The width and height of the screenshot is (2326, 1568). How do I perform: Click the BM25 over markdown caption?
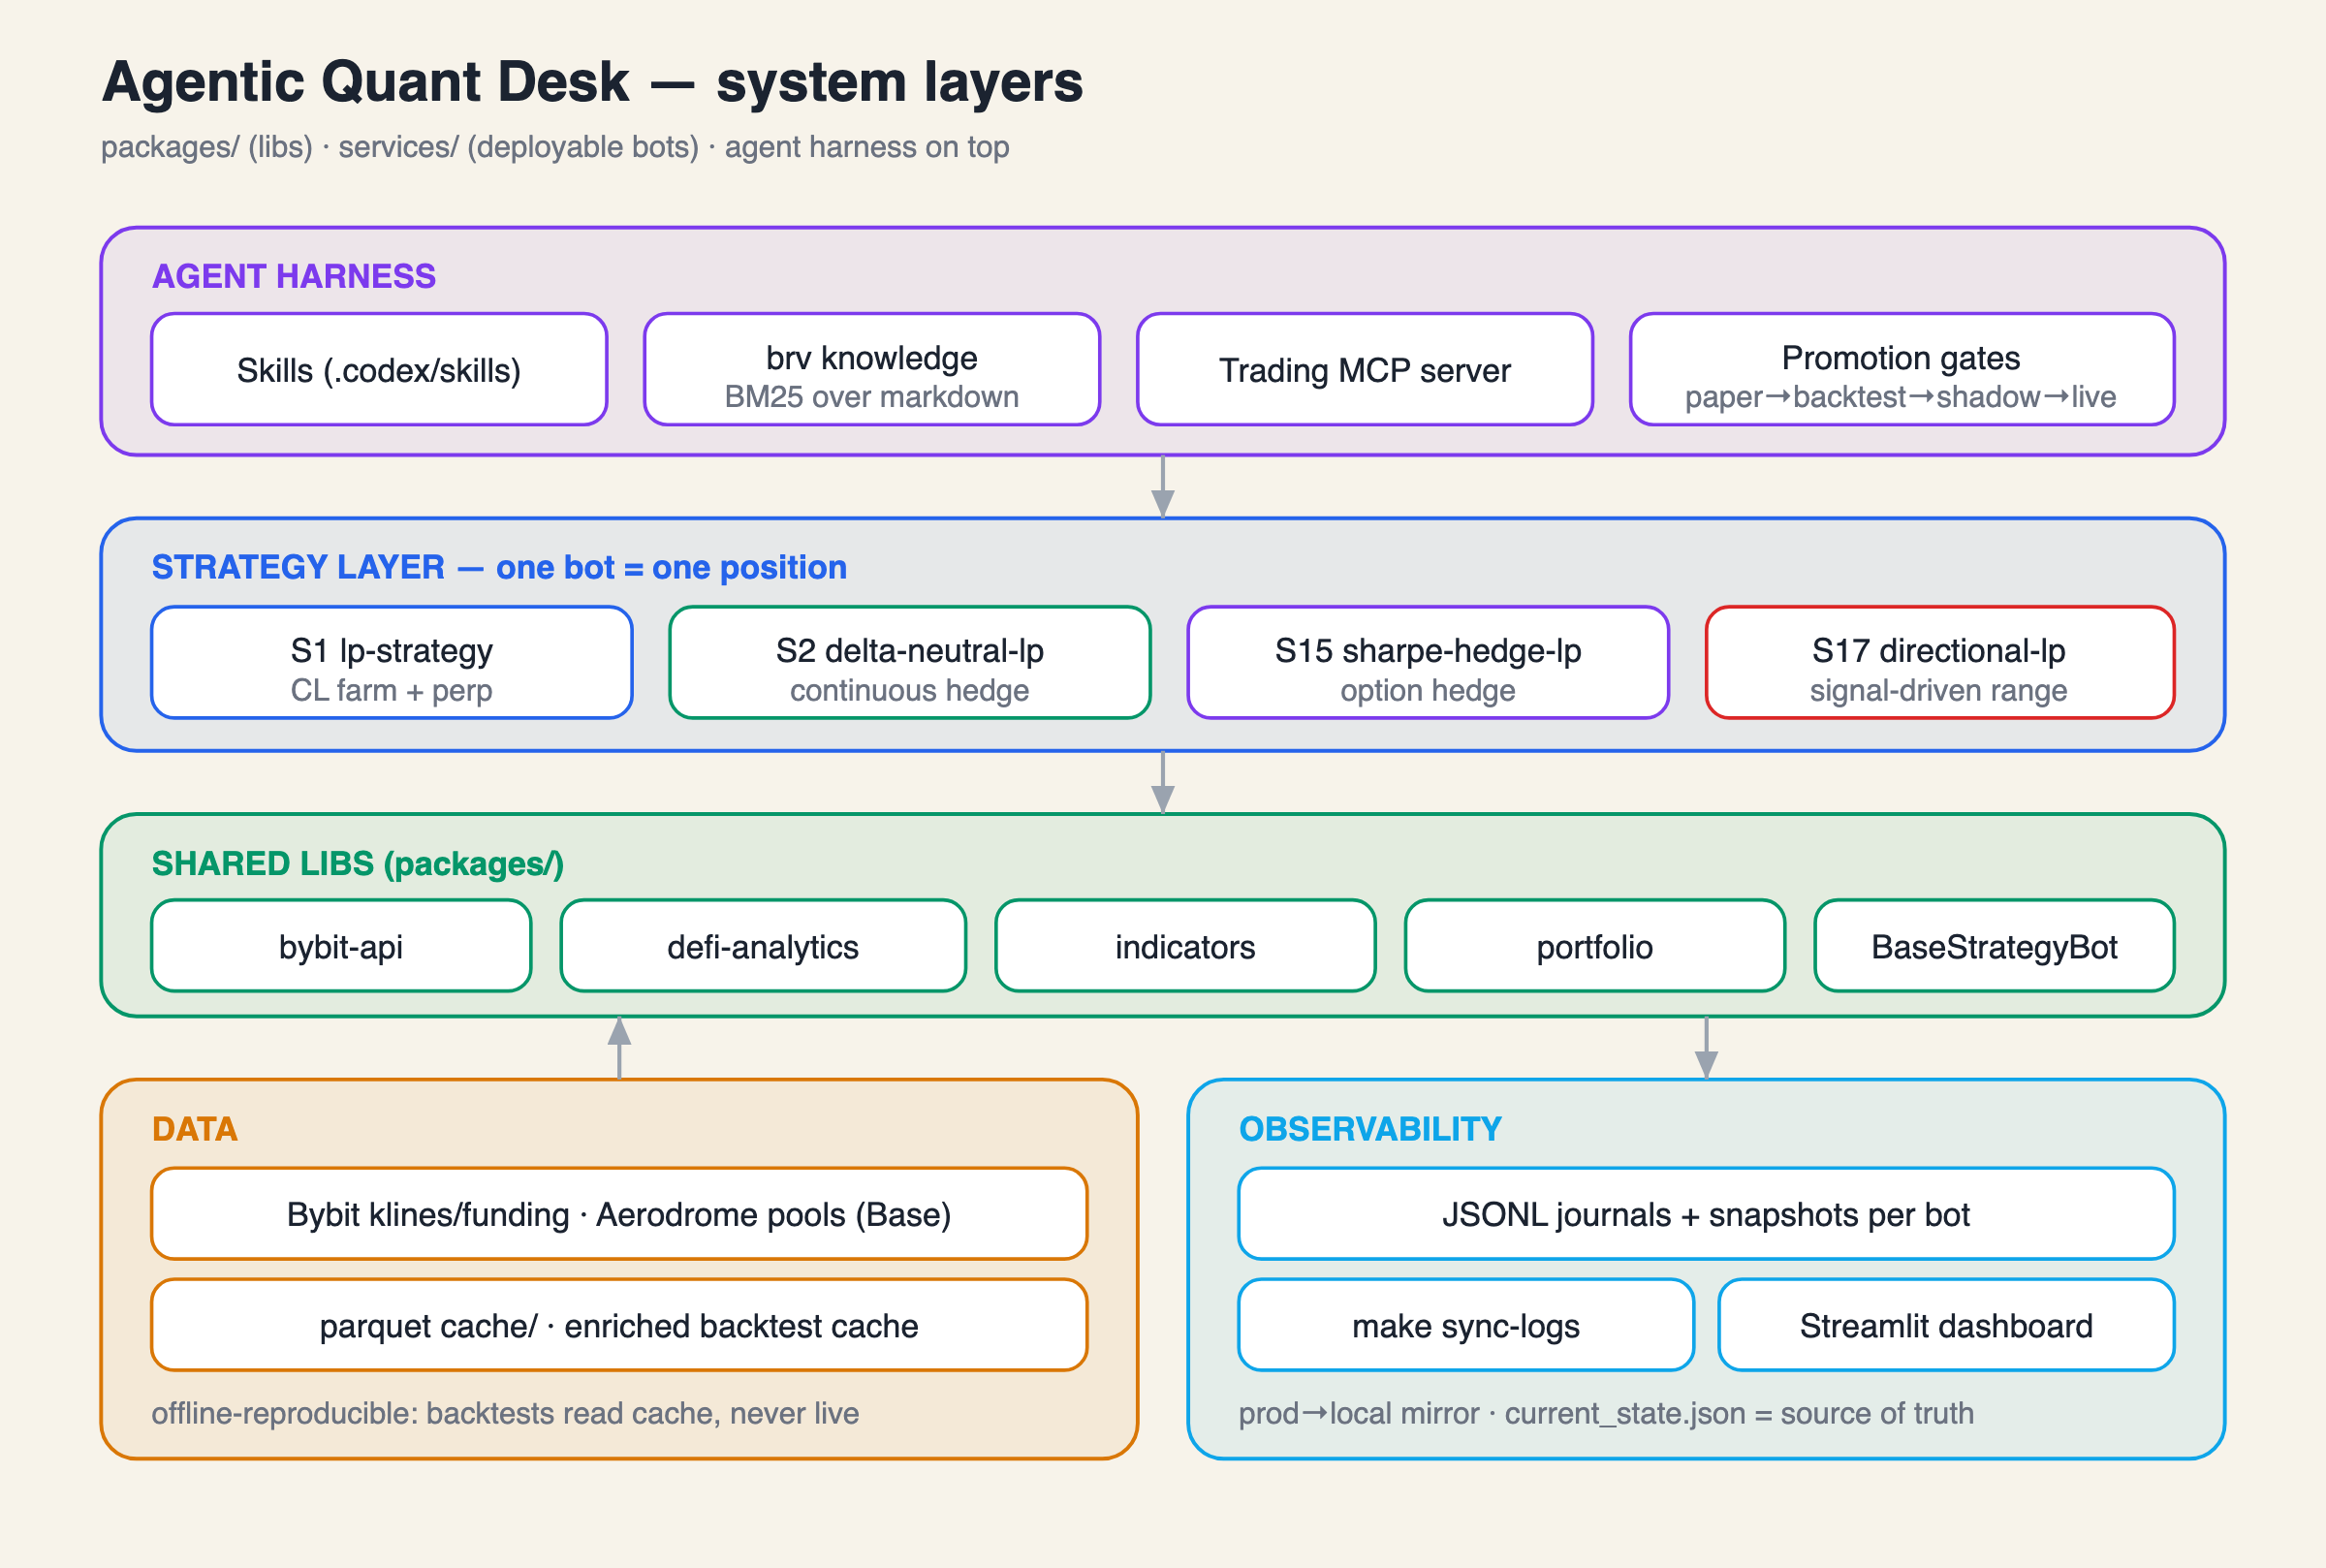coord(872,397)
